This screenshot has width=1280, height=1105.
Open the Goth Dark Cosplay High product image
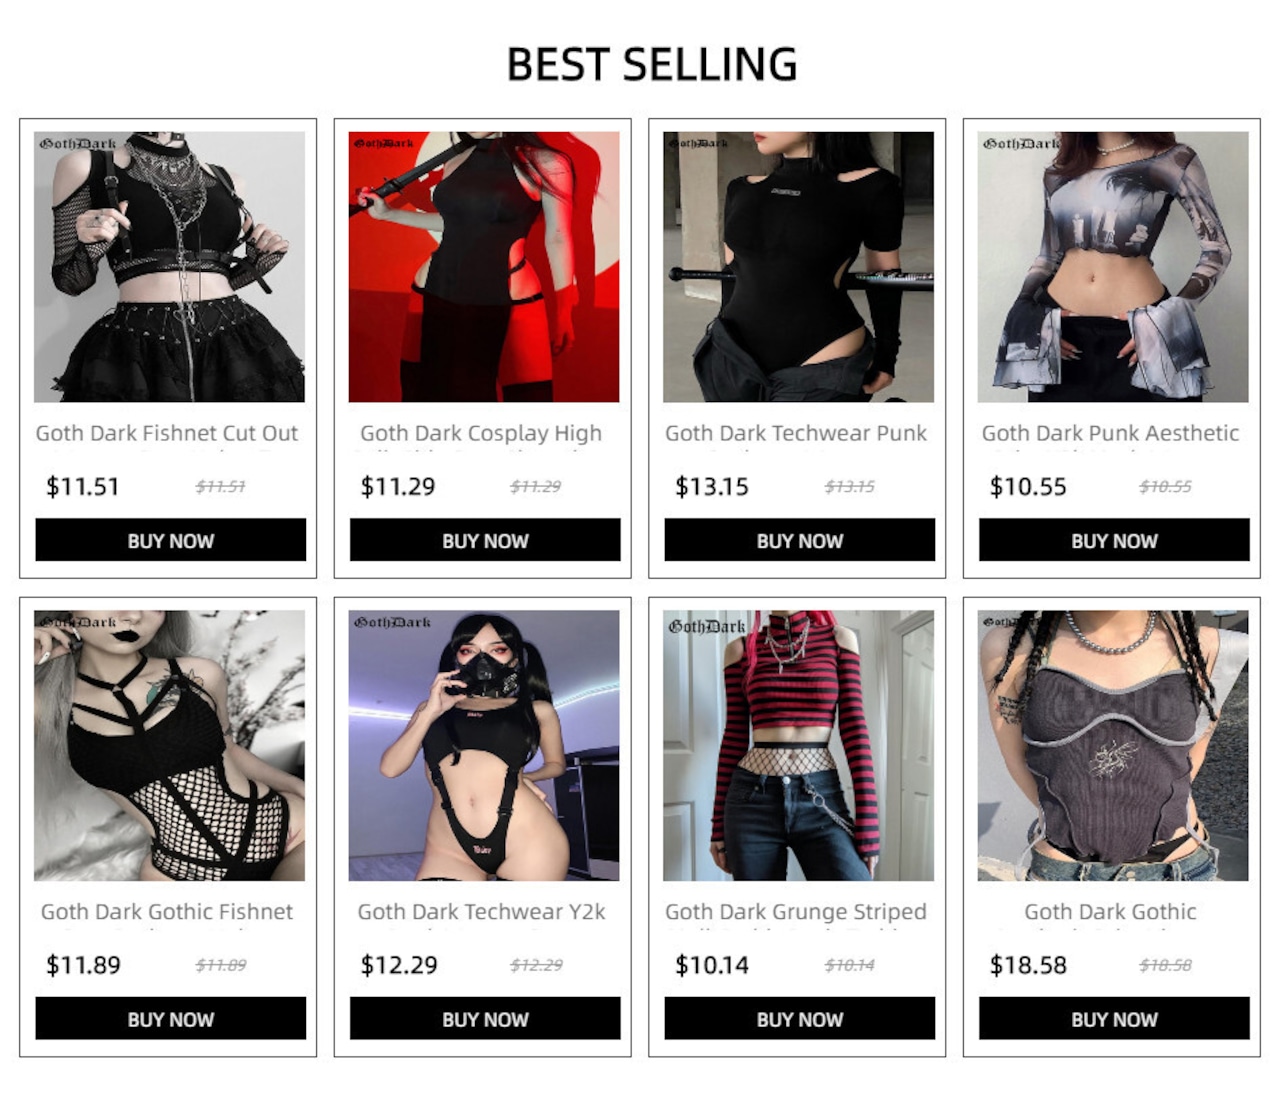pos(484,267)
